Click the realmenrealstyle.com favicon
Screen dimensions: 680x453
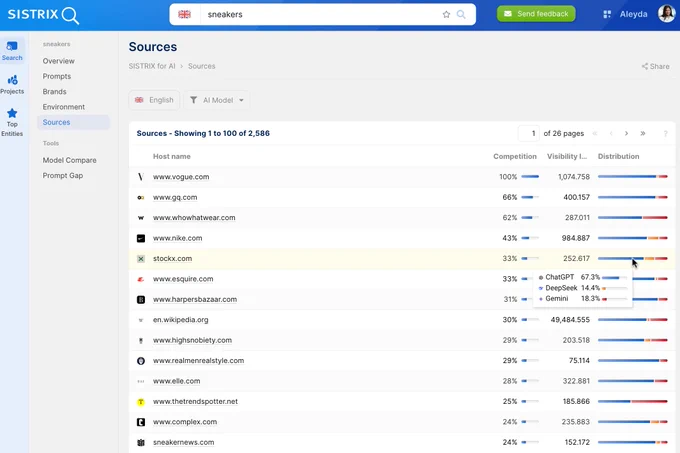[141, 361]
